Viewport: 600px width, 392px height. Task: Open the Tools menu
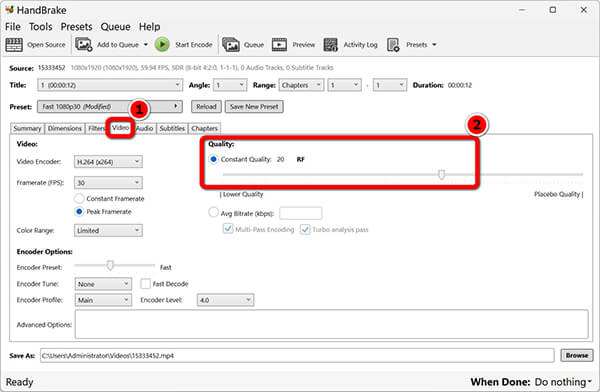point(41,27)
